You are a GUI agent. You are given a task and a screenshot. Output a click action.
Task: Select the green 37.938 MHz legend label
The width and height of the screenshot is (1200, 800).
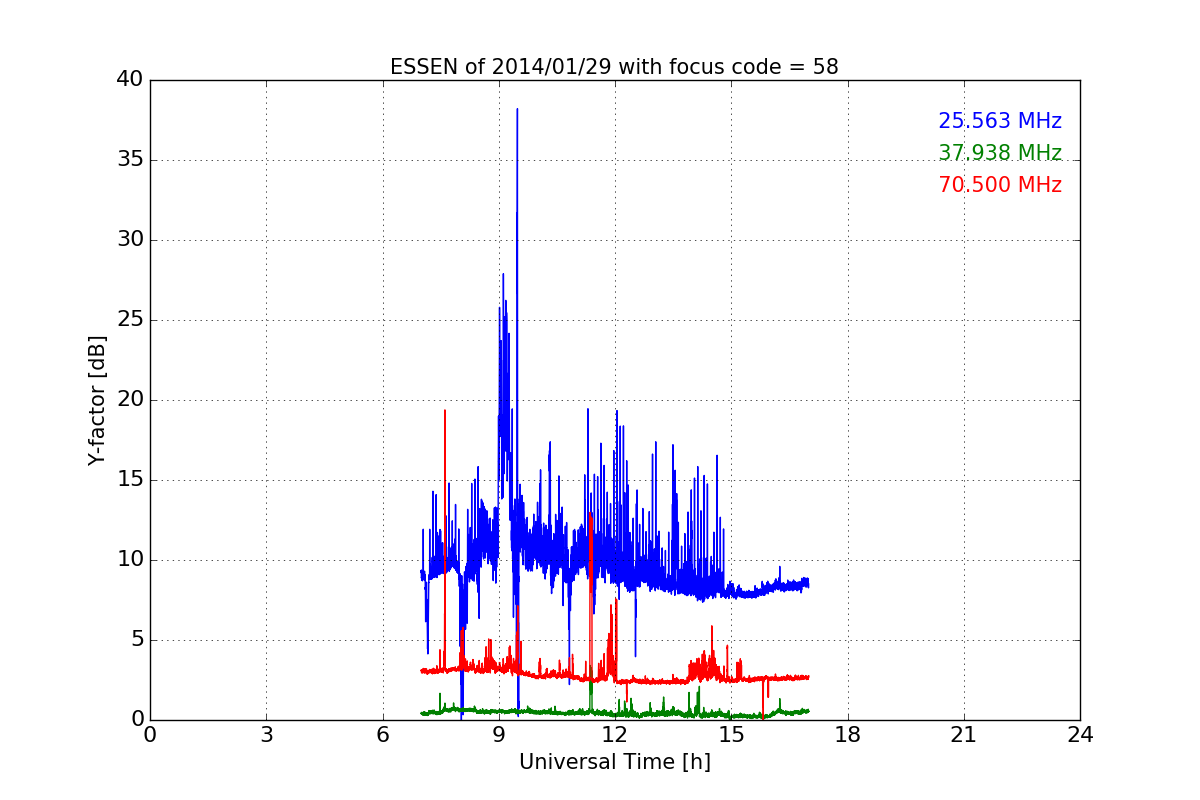click(x=1000, y=153)
